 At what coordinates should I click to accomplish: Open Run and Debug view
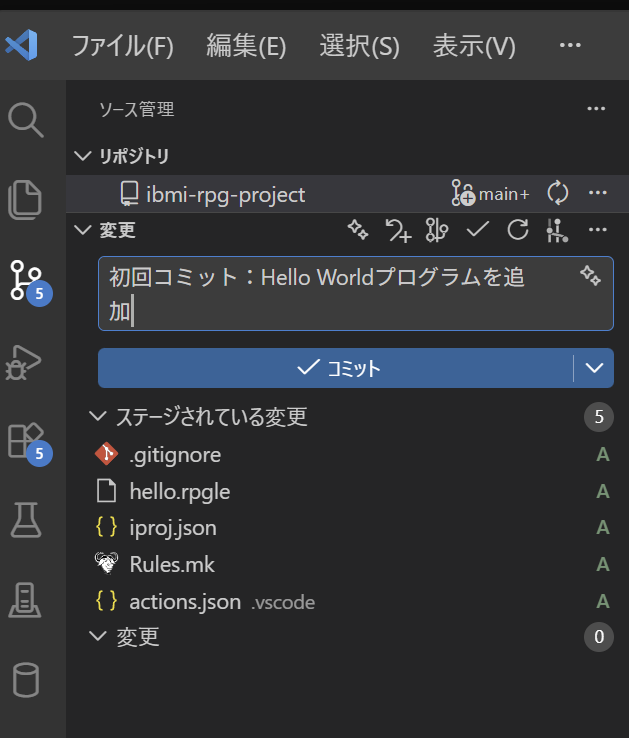pos(26,360)
